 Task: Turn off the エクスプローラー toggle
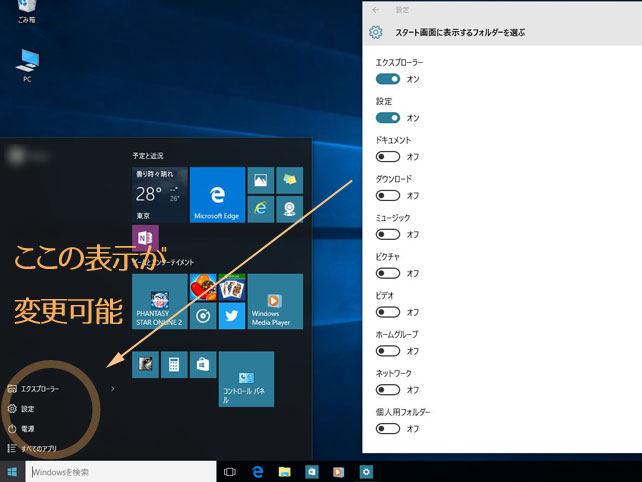click(387, 79)
